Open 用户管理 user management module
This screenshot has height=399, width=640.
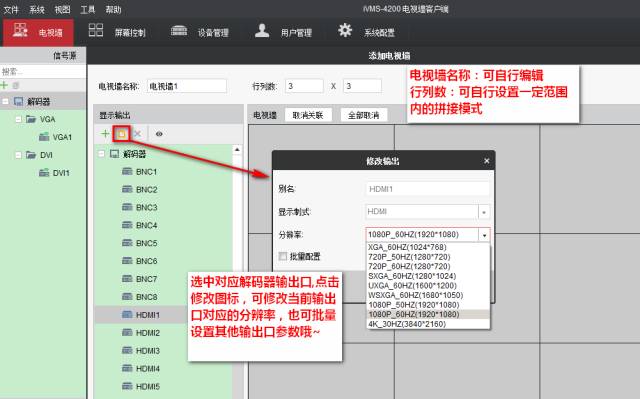(283, 31)
